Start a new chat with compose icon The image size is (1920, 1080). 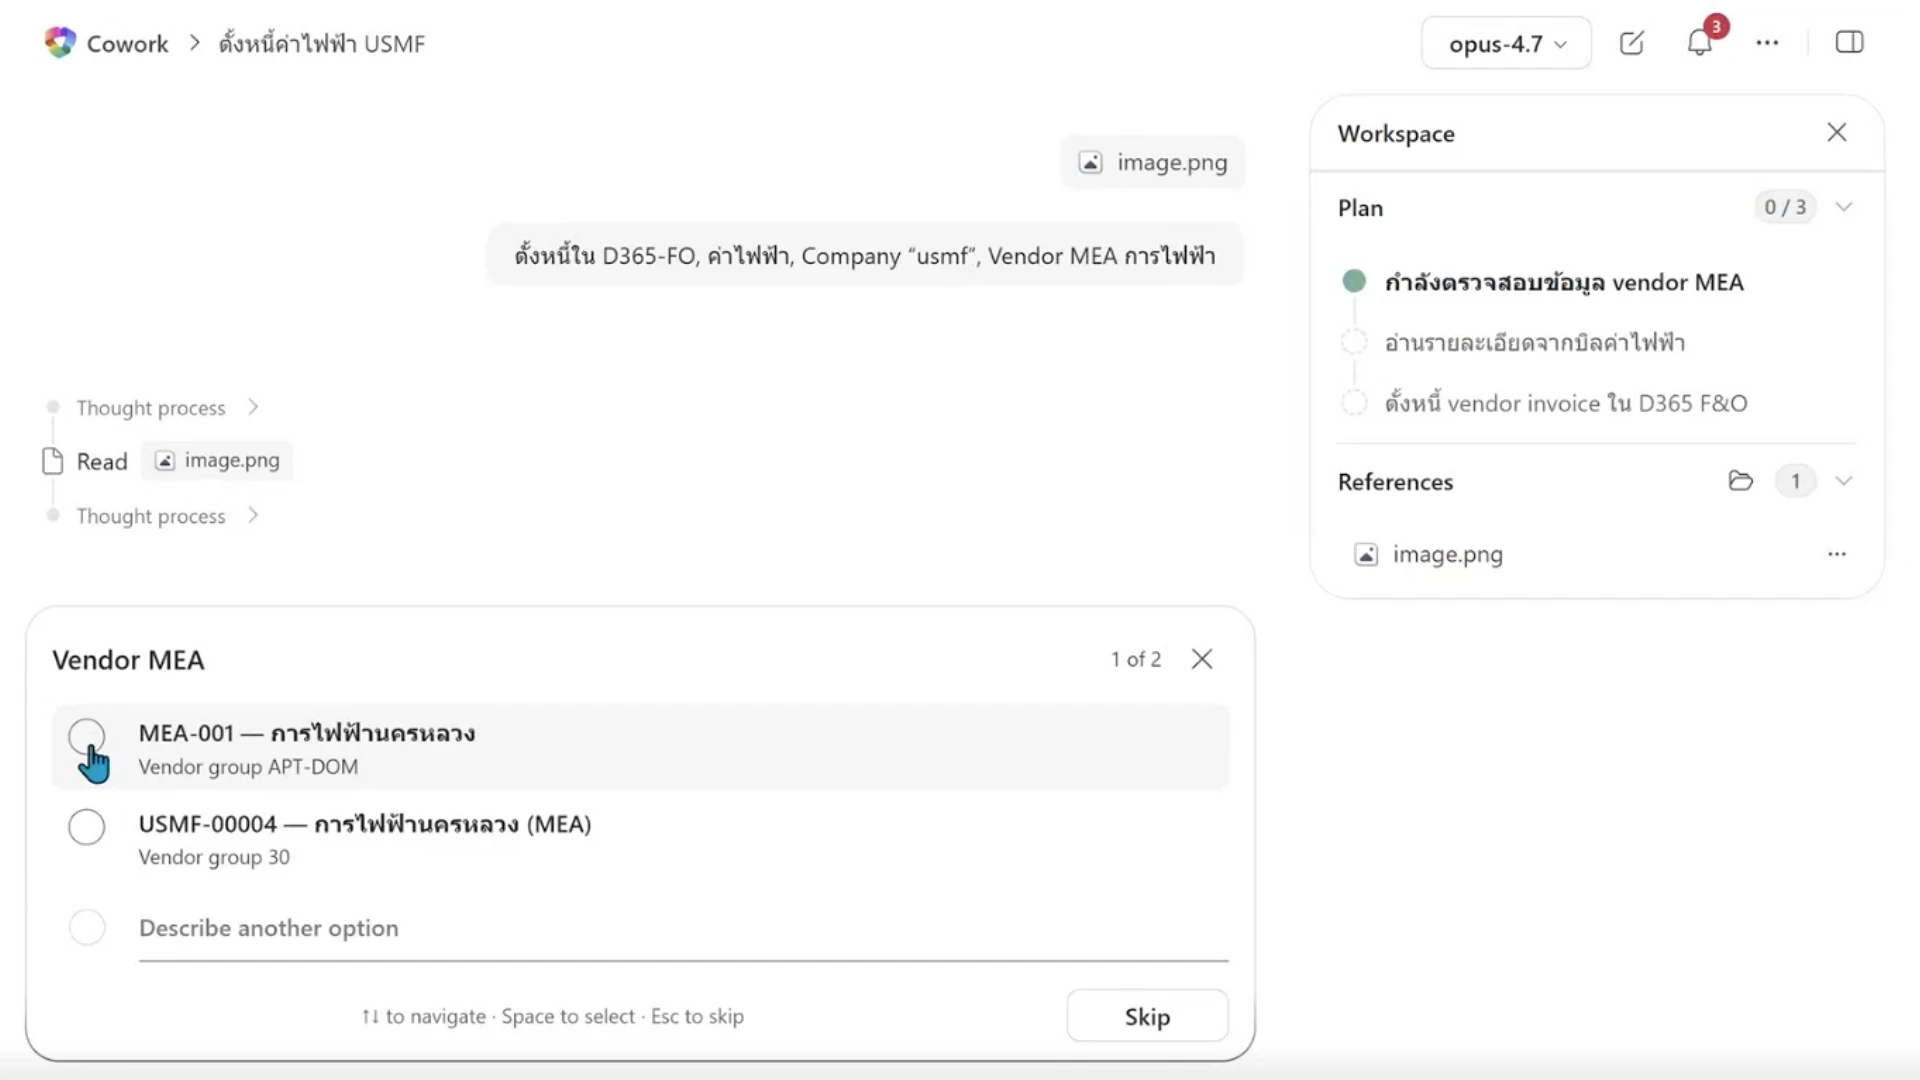[1632, 42]
